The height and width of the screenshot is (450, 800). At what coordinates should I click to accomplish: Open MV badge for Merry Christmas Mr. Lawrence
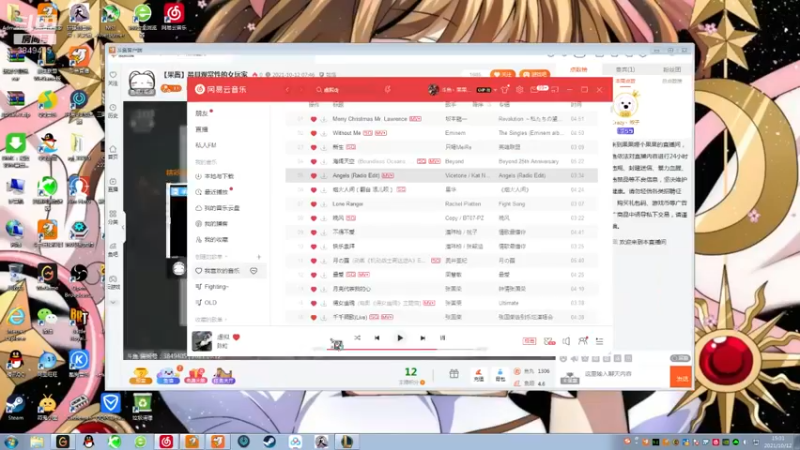click(x=415, y=119)
